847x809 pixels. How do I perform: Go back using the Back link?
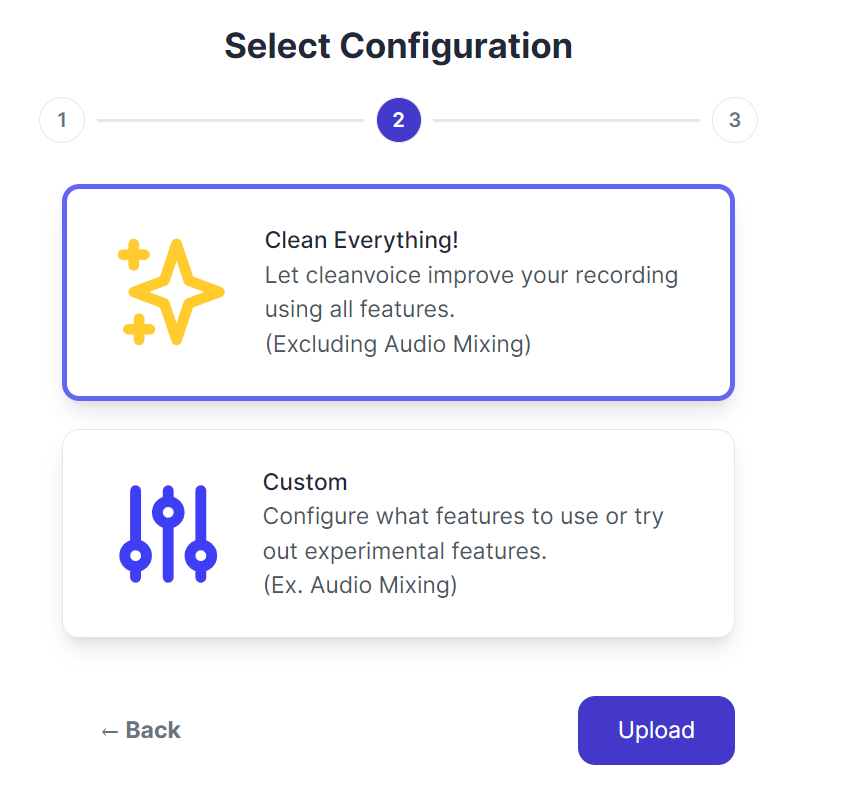pos(141,730)
